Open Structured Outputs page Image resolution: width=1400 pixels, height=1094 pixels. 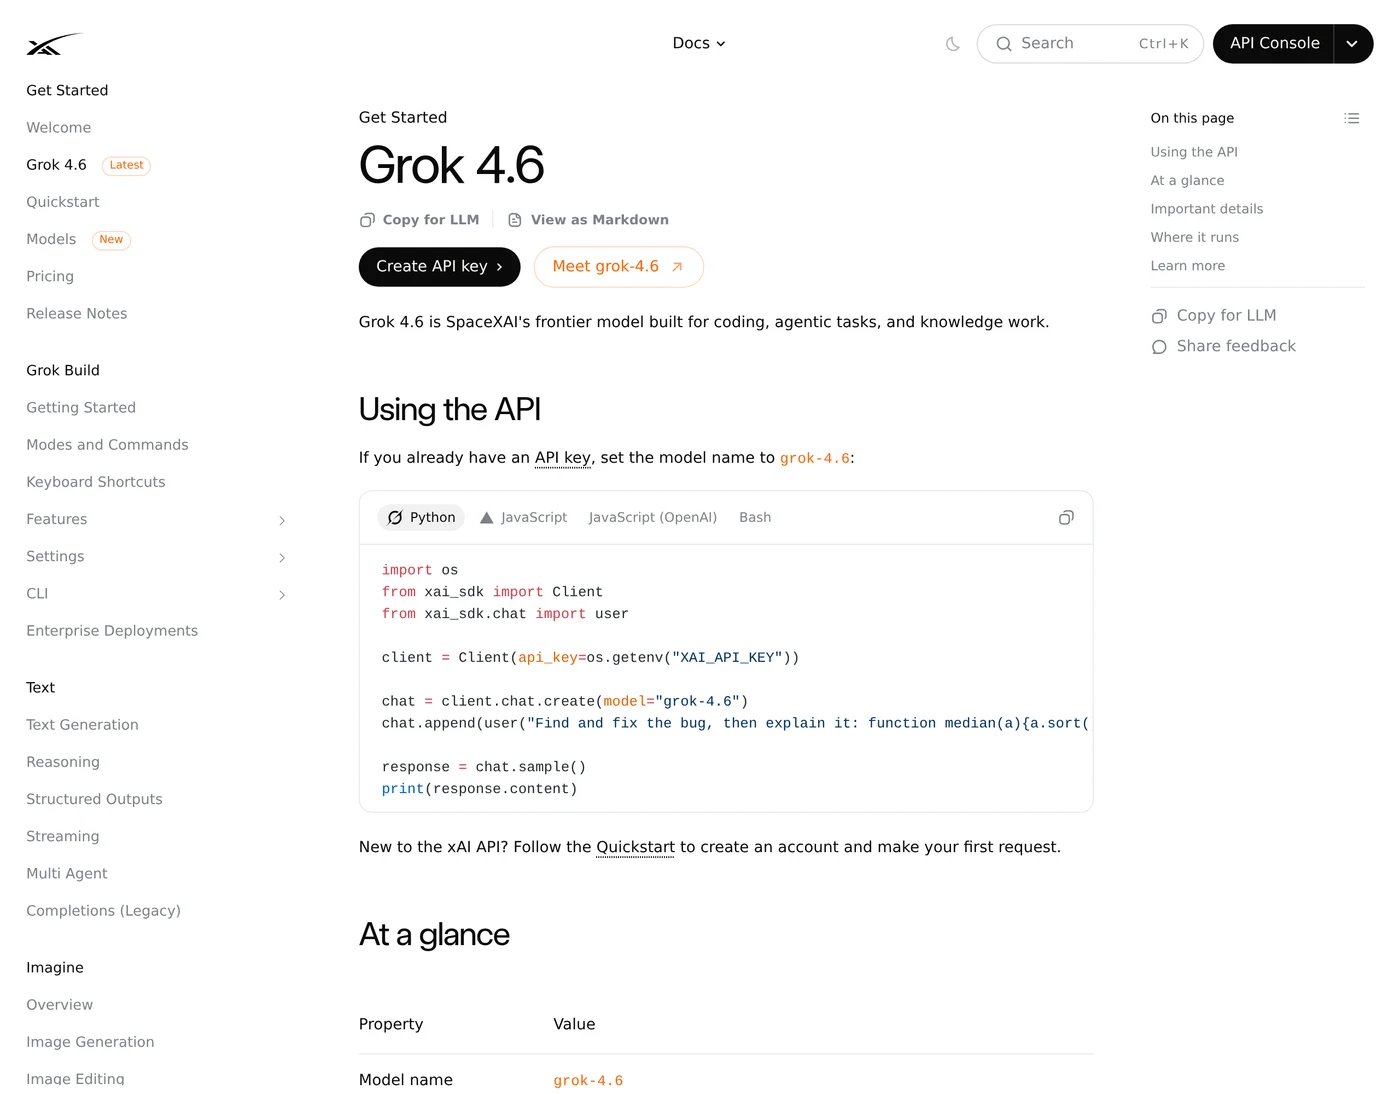[x=94, y=799]
